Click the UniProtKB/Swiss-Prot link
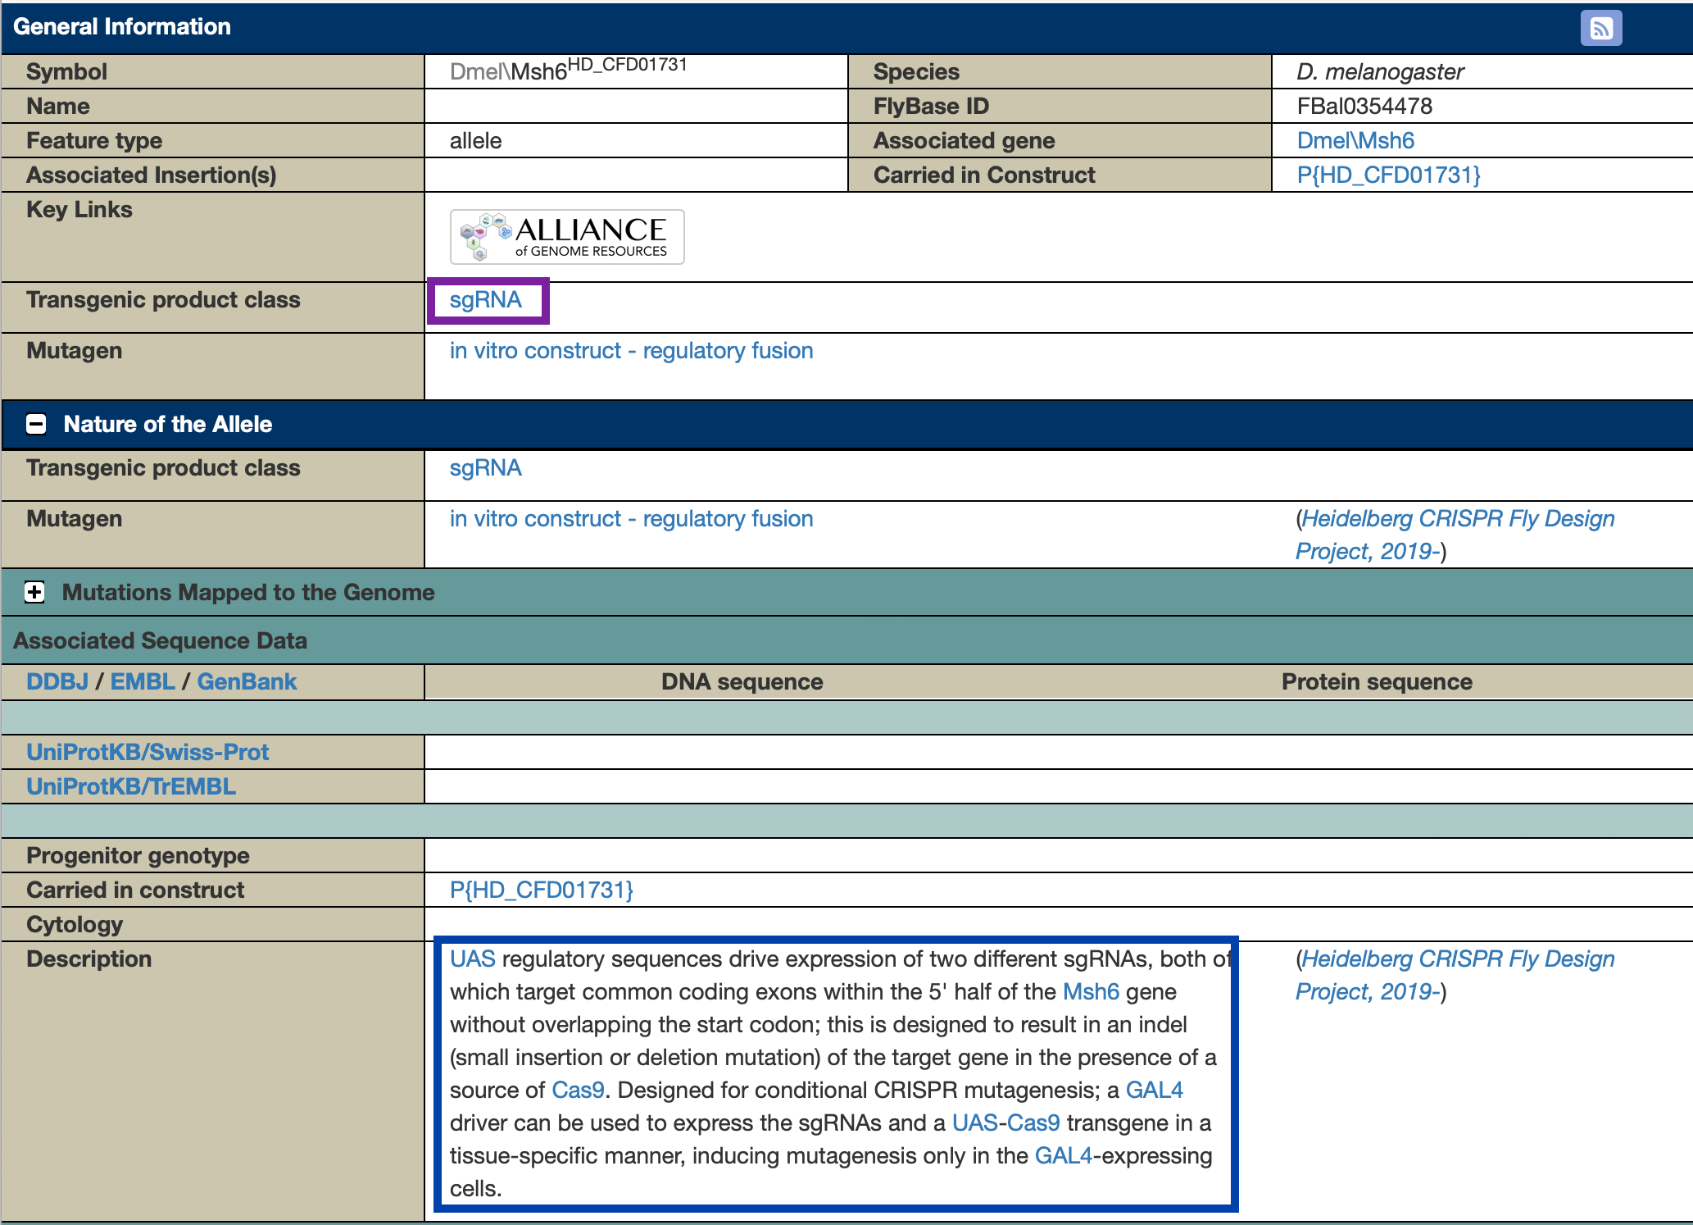1693x1225 pixels. pyautogui.click(x=148, y=752)
